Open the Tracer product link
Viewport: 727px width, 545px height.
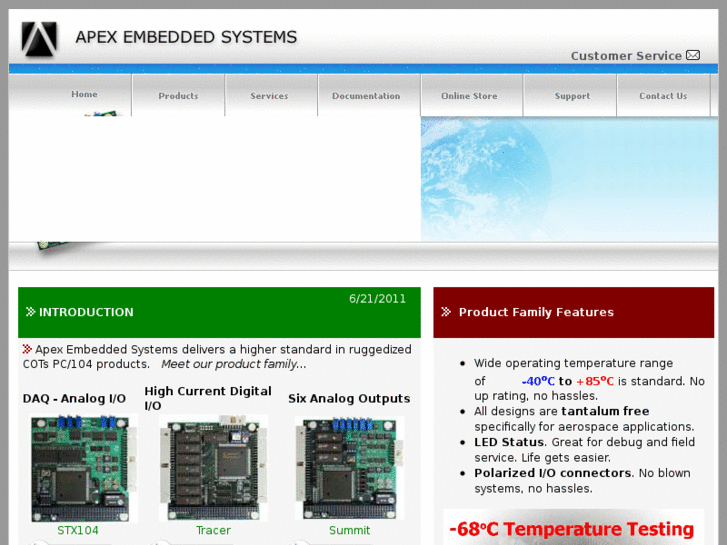click(213, 530)
